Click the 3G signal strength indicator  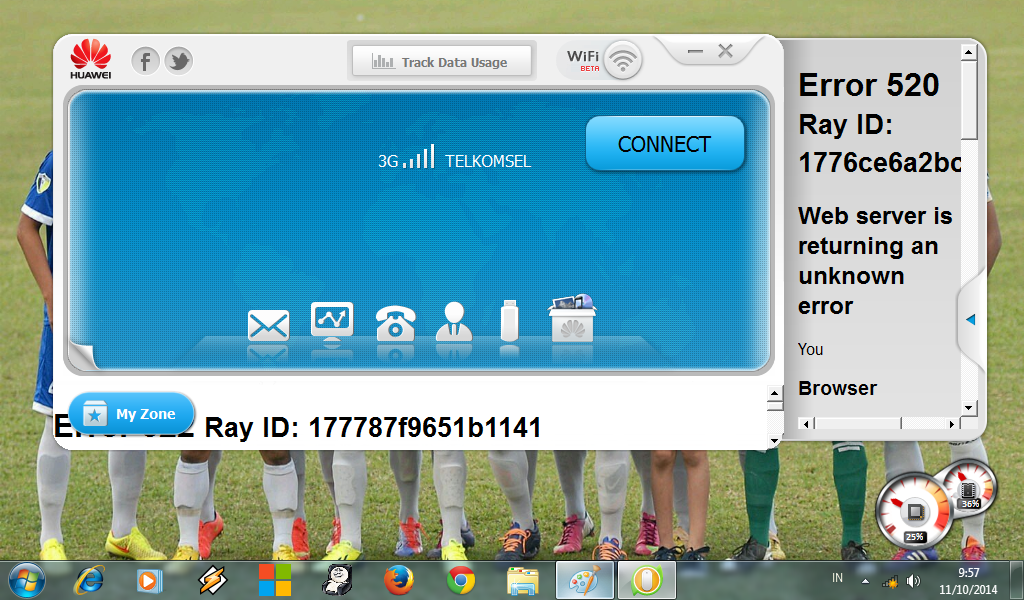[406, 157]
